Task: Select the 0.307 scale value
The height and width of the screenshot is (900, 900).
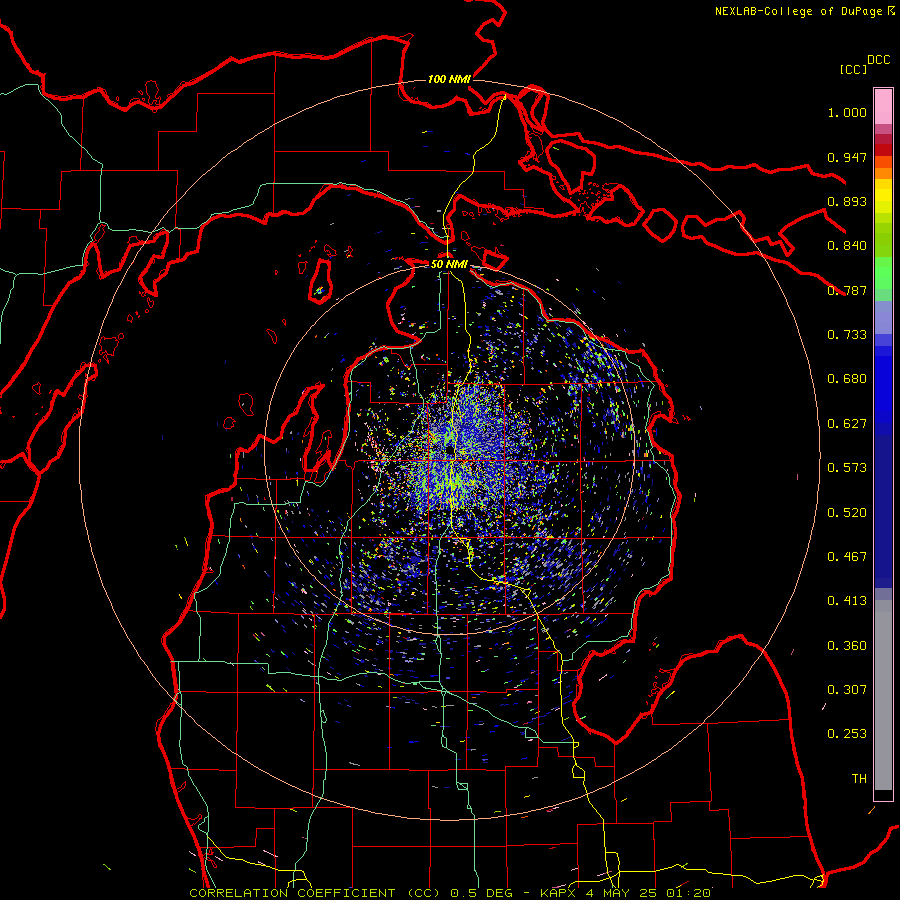Action: [847, 690]
